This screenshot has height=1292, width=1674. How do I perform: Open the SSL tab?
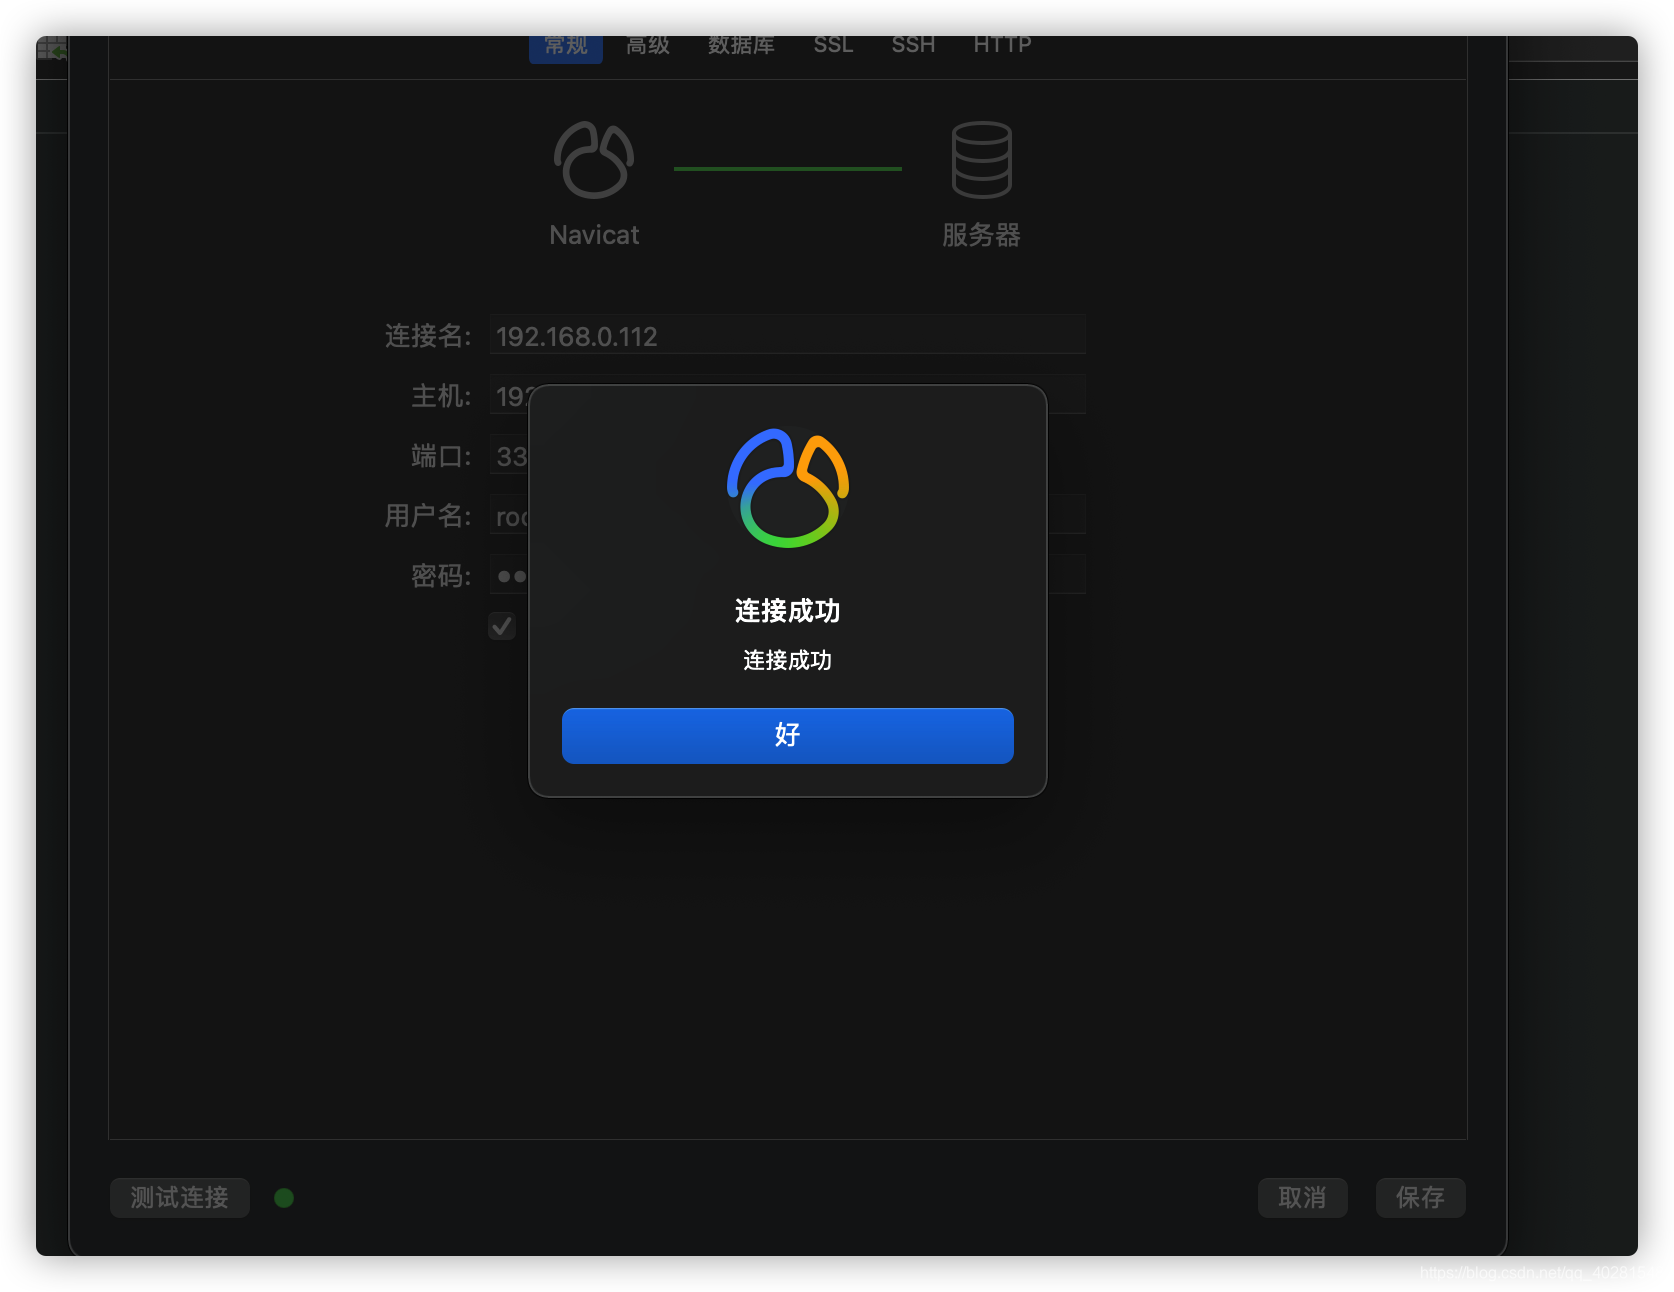[832, 44]
